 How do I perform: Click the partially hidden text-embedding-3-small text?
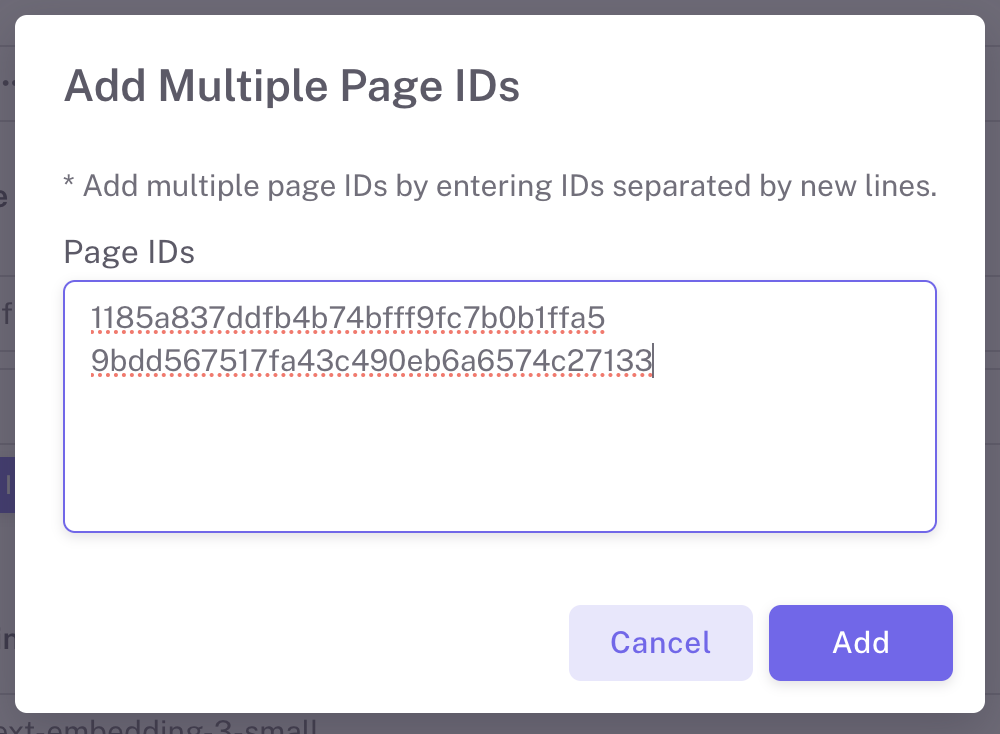pyautogui.click(x=160, y=725)
